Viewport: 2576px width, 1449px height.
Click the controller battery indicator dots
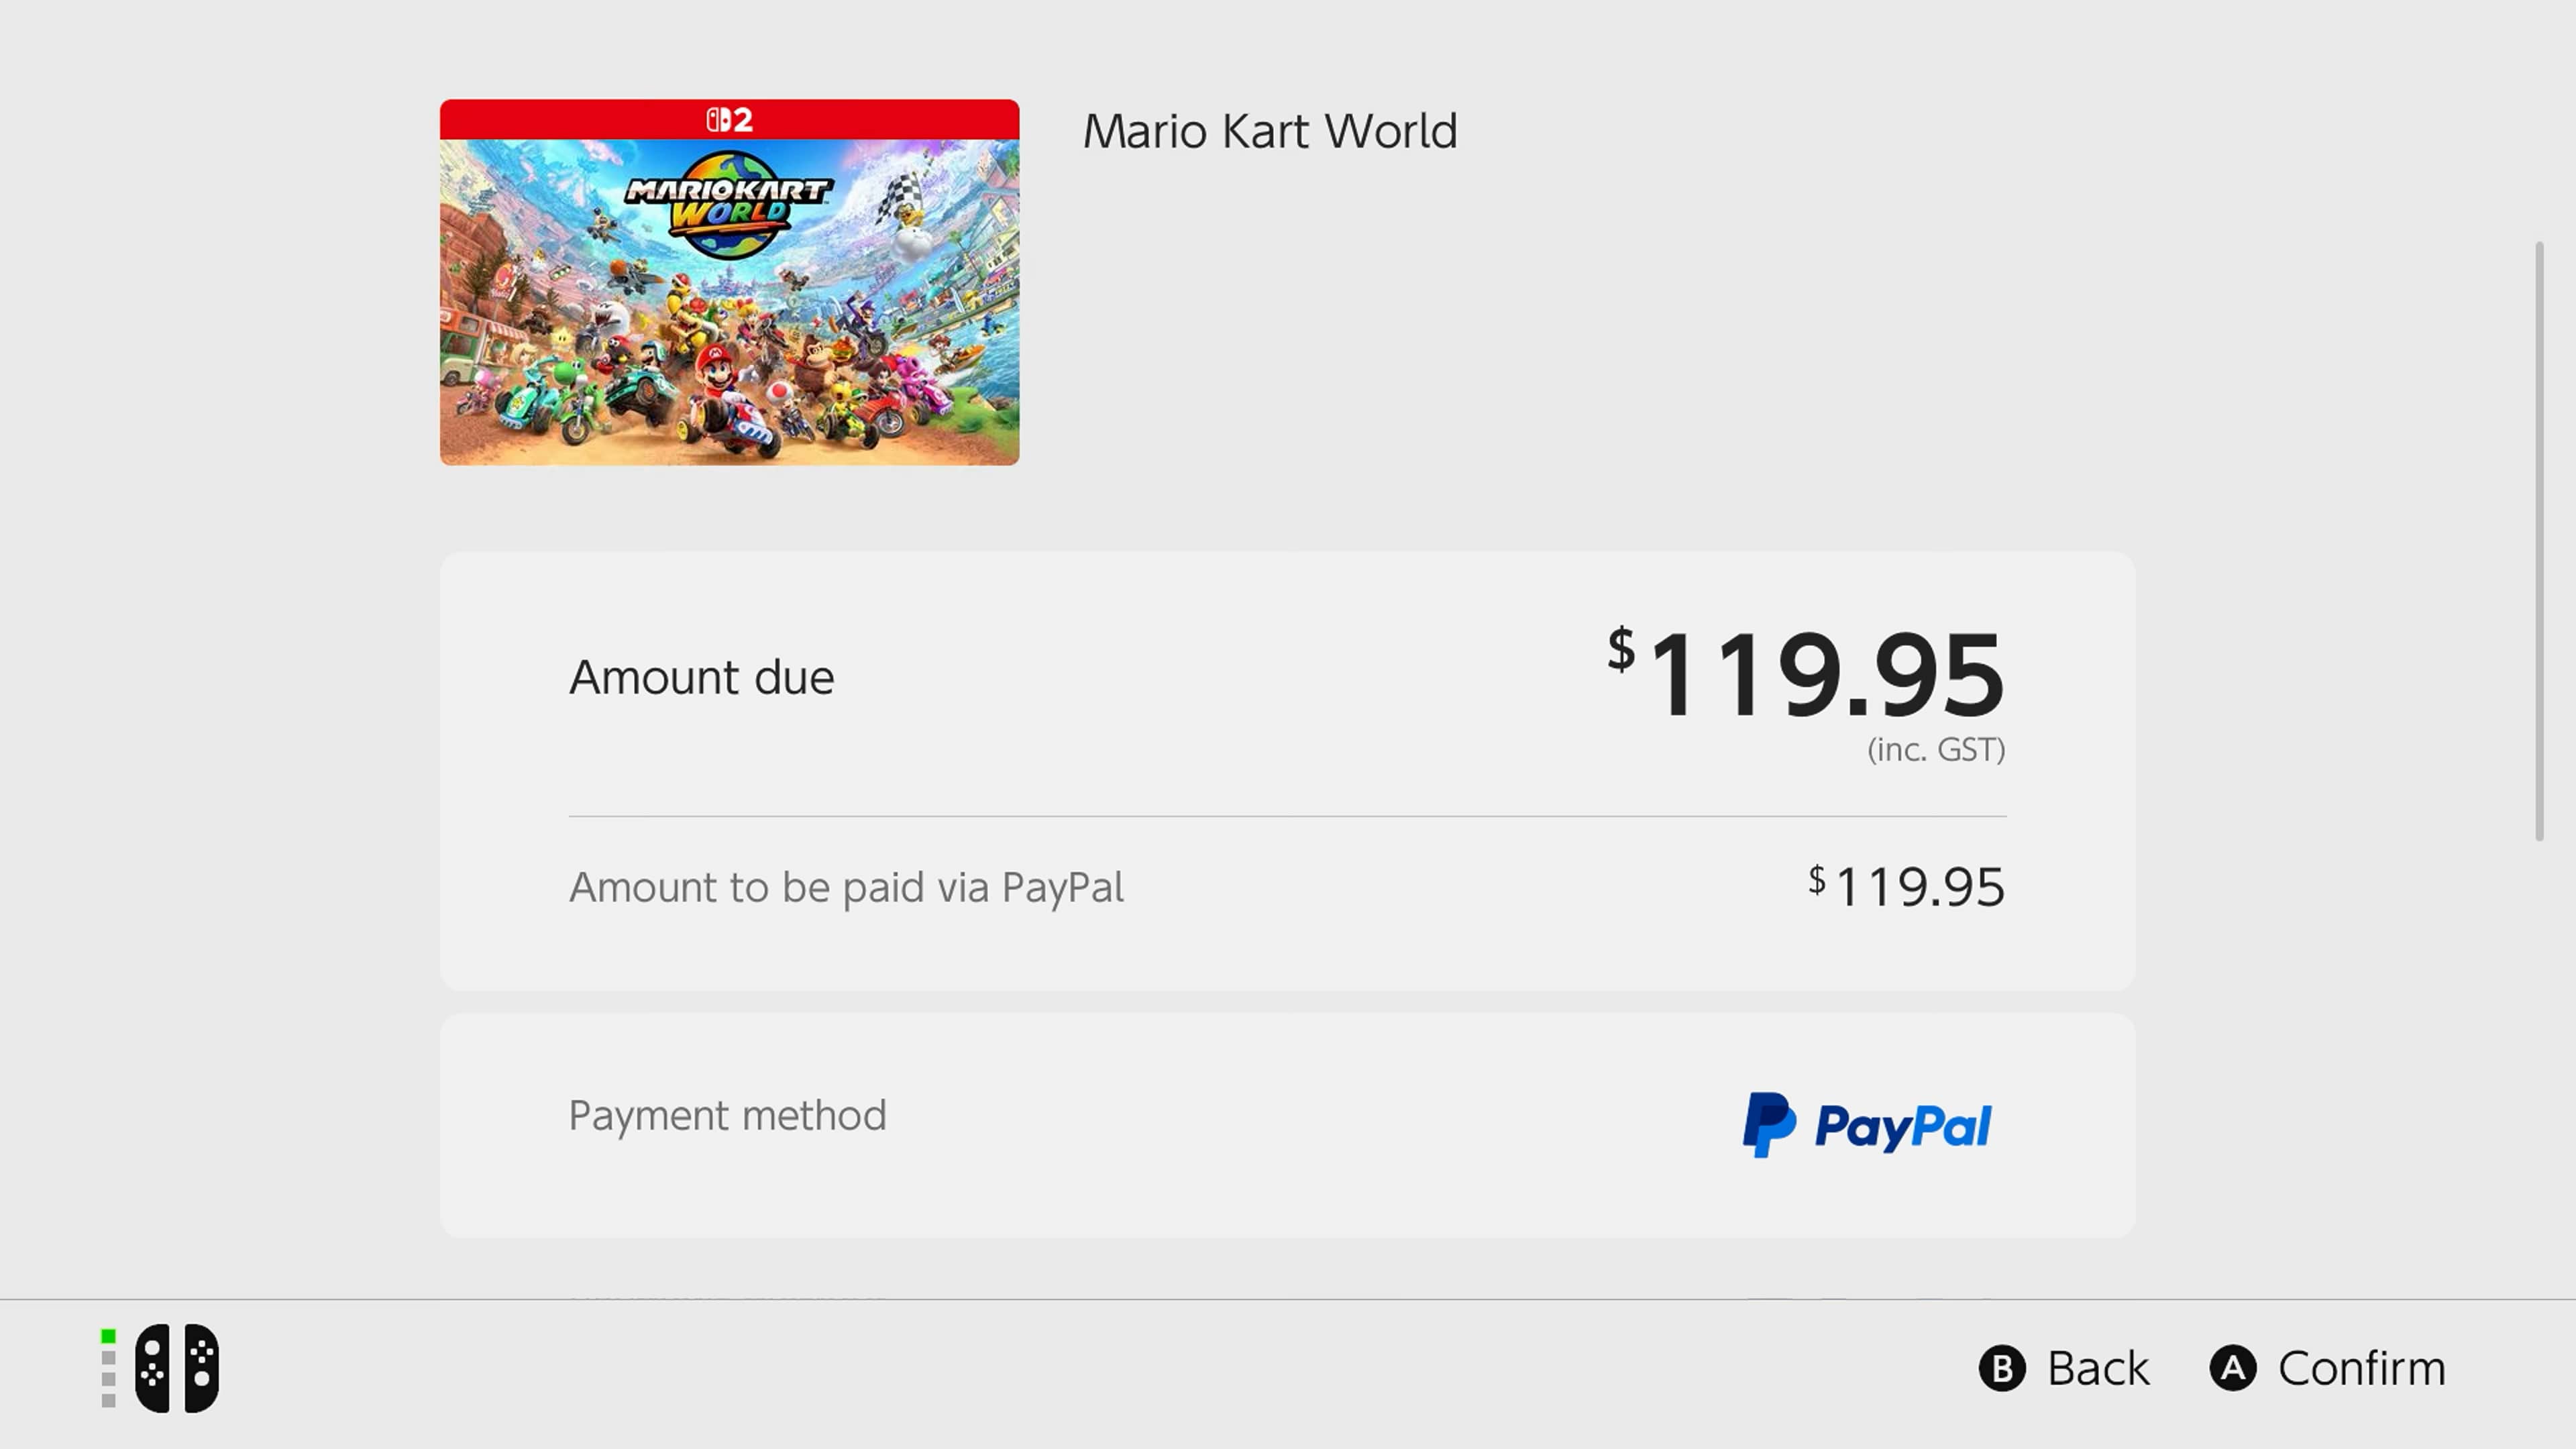point(107,1368)
